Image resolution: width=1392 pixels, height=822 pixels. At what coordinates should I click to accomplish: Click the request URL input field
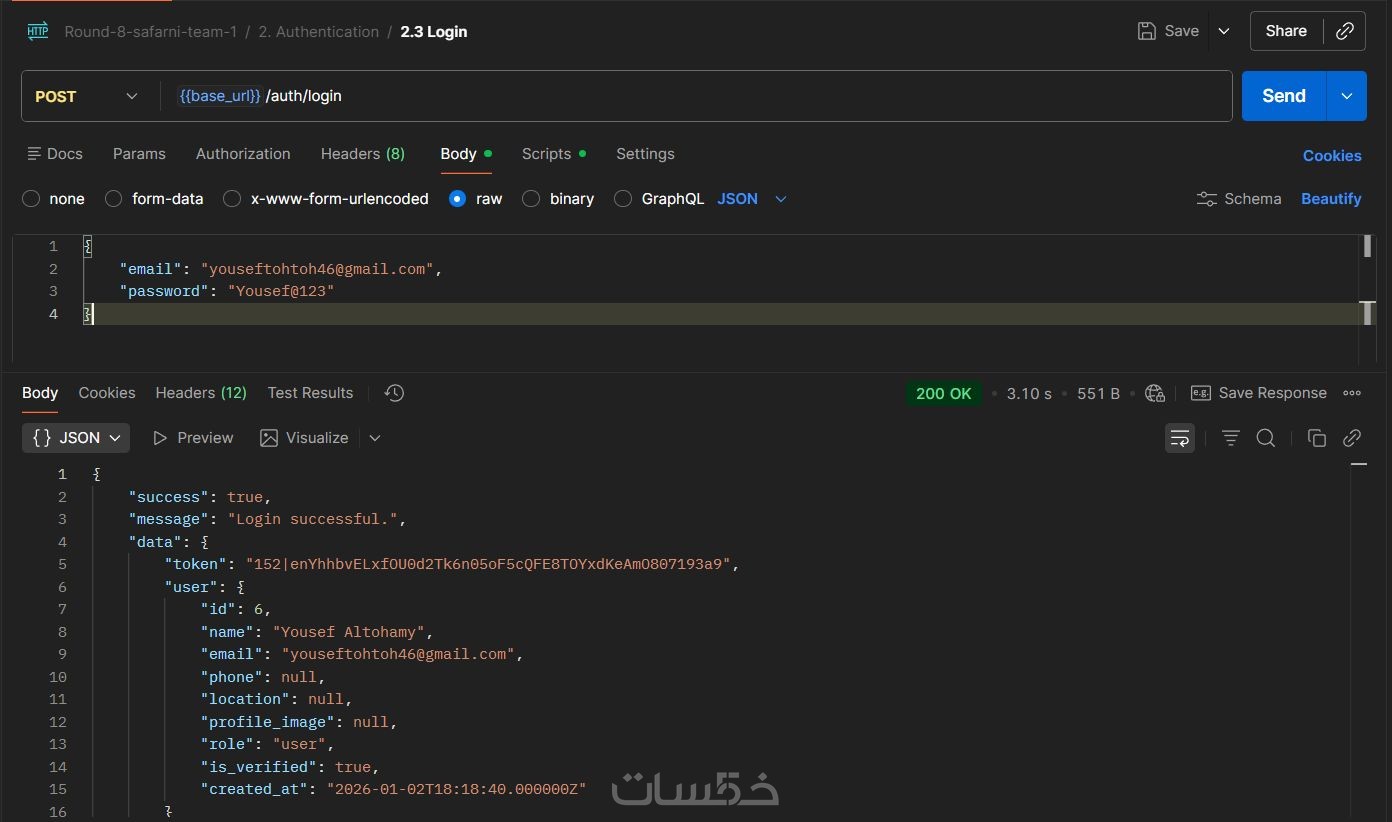[700, 96]
